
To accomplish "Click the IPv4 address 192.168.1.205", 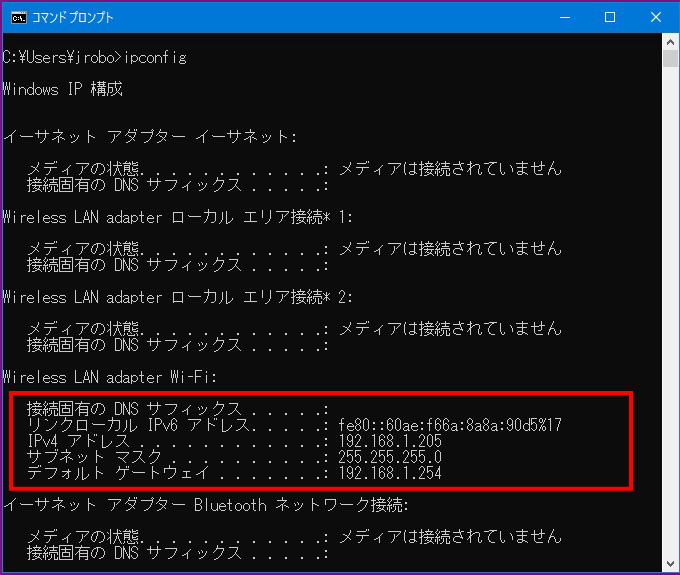I will click(x=390, y=441).
